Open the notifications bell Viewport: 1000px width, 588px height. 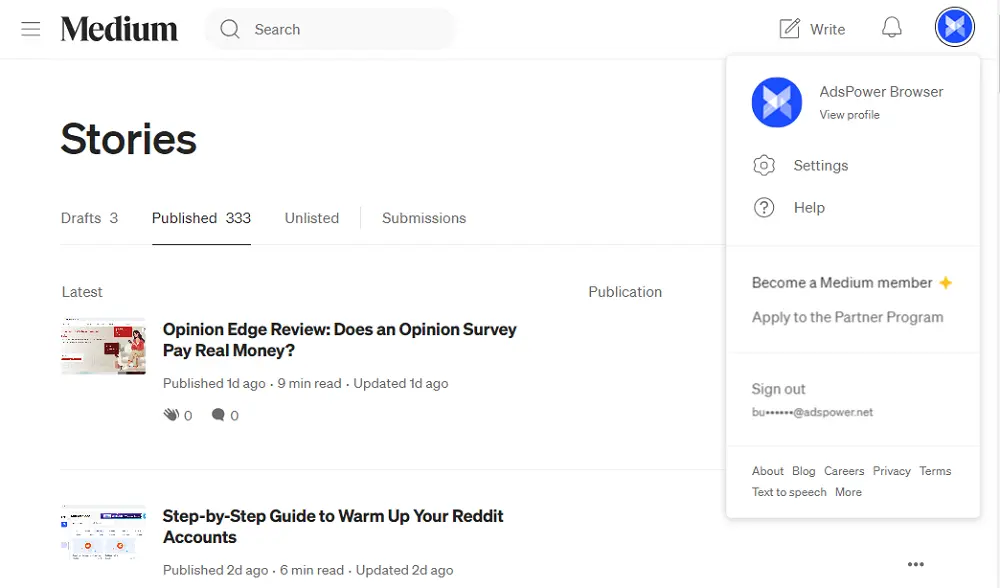pyautogui.click(x=891, y=28)
